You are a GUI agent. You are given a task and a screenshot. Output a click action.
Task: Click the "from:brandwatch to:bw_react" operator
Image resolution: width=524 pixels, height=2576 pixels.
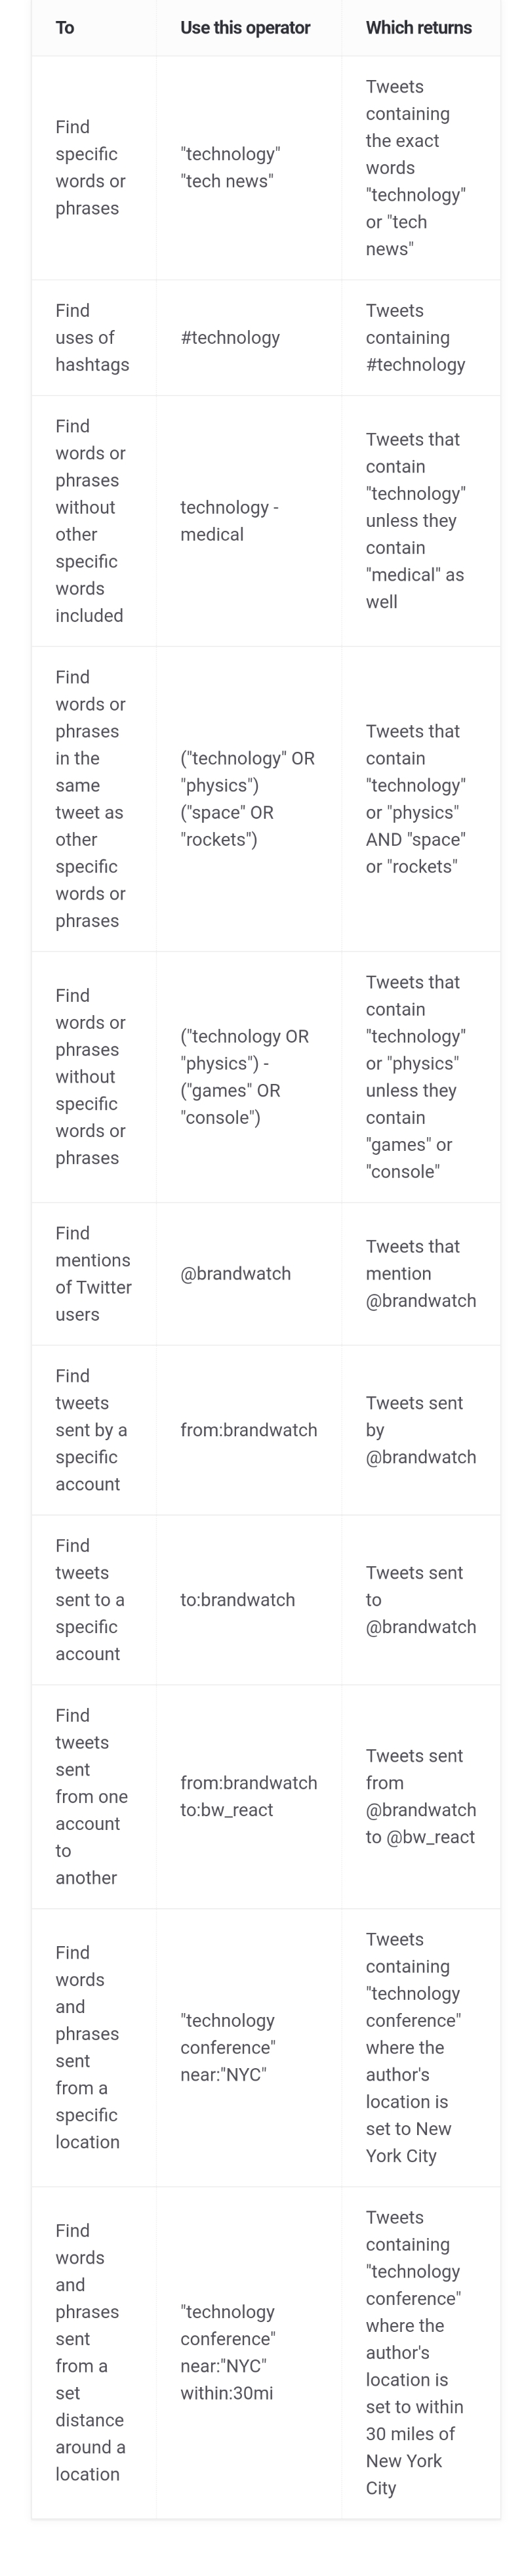(248, 1797)
